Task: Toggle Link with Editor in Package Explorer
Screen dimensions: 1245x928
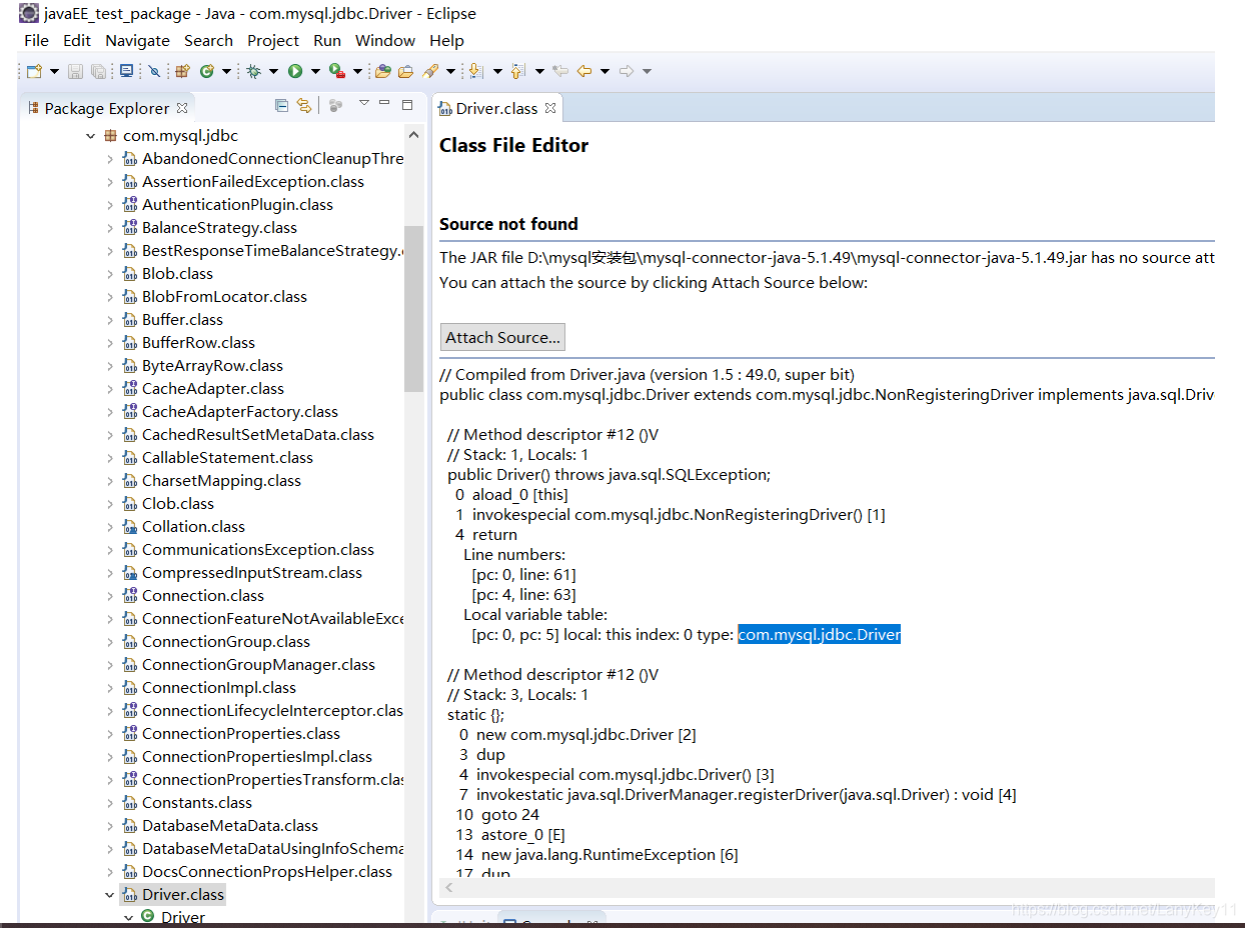Action: coord(304,105)
